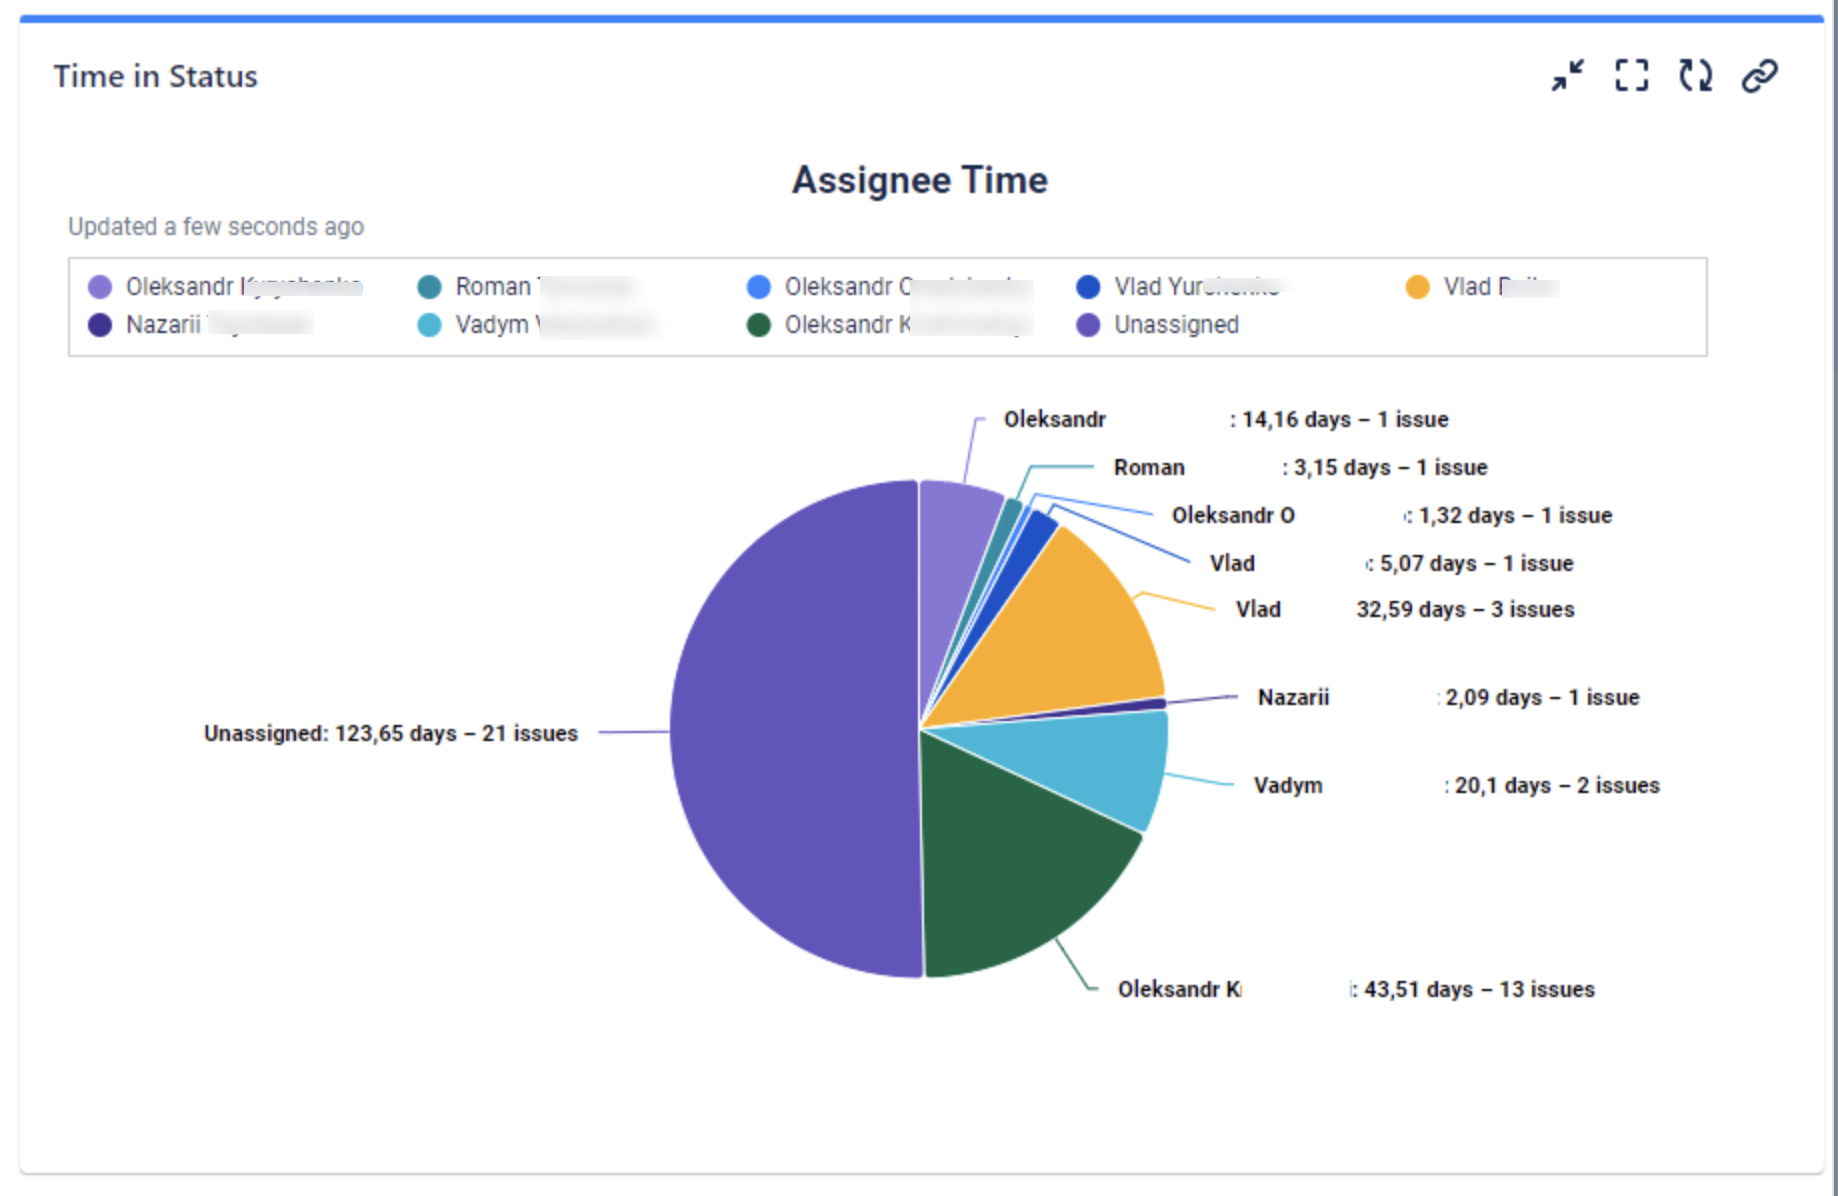Open the gadget in fullscreen mode
The height and width of the screenshot is (1196, 1838).
[1631, 75]
